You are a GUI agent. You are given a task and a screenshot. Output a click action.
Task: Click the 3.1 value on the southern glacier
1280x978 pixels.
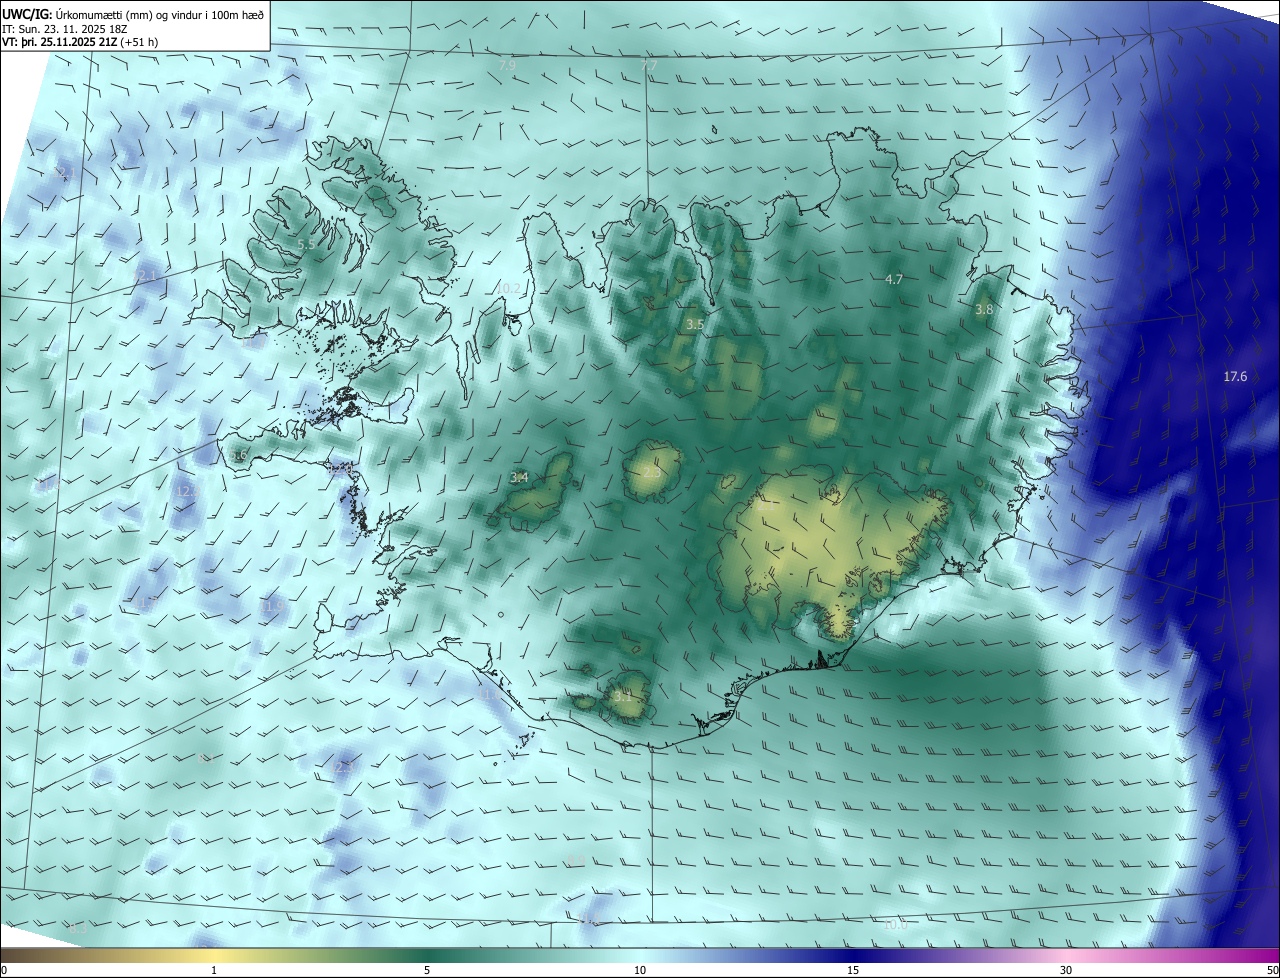click(622, 696)
